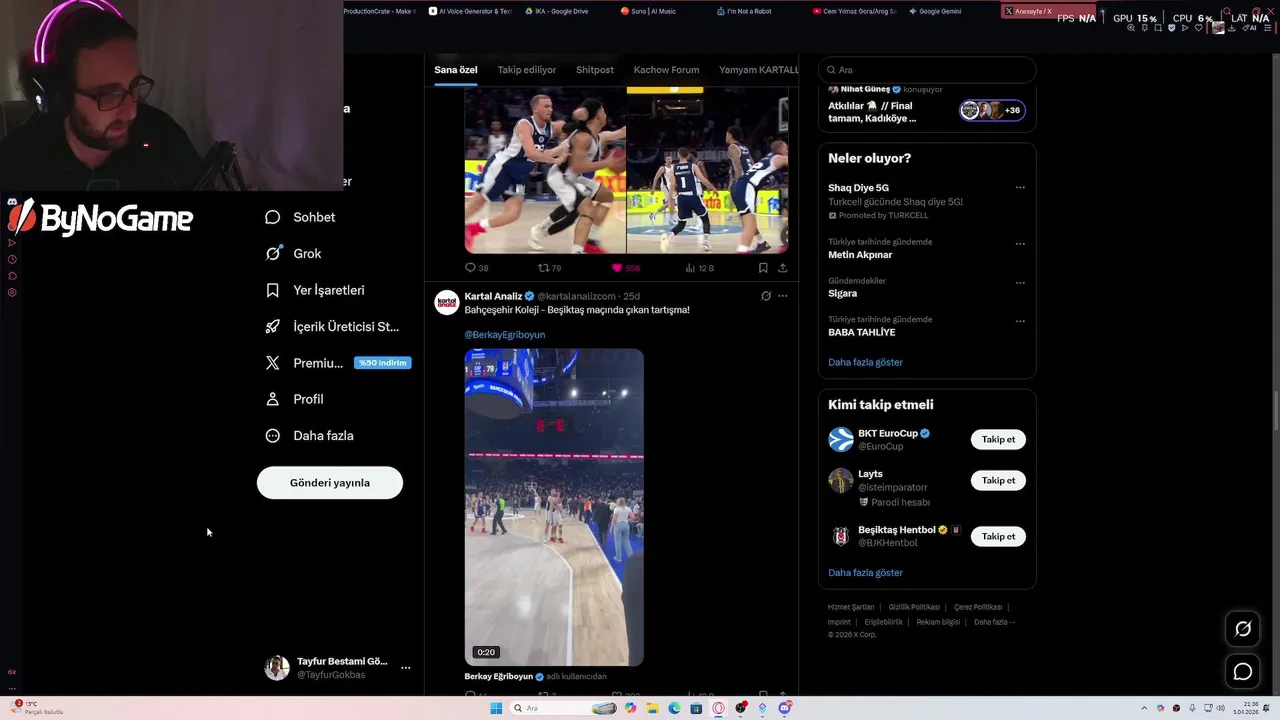Open account menu for Tayfur Bestami Gökbaş
This screenshot has height=720, width=1280.
tap(405, 668)
